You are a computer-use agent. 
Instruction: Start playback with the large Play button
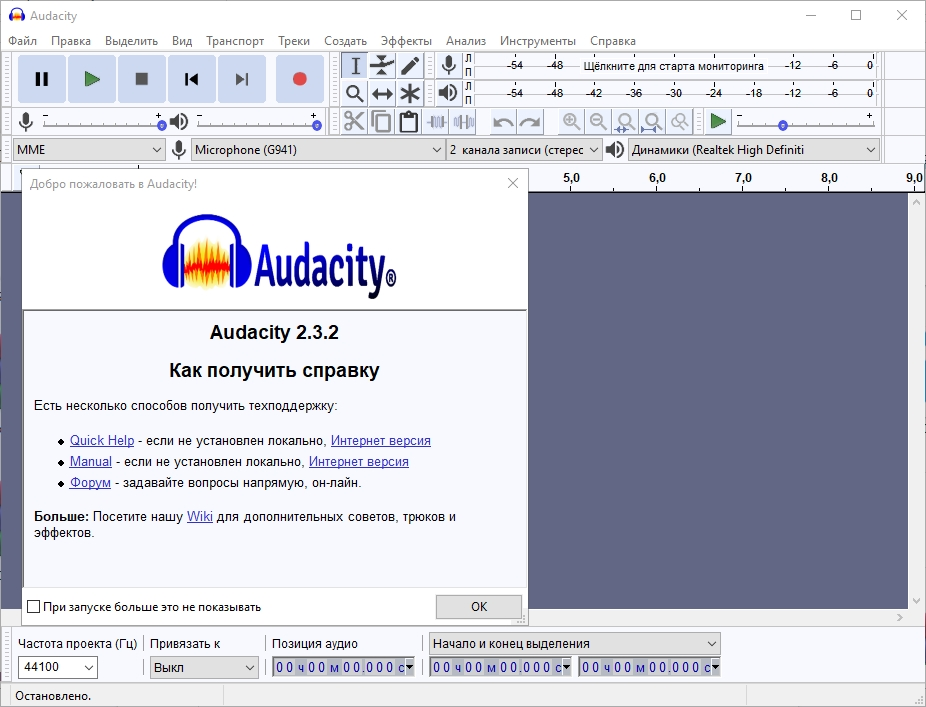tap(92, 79)
